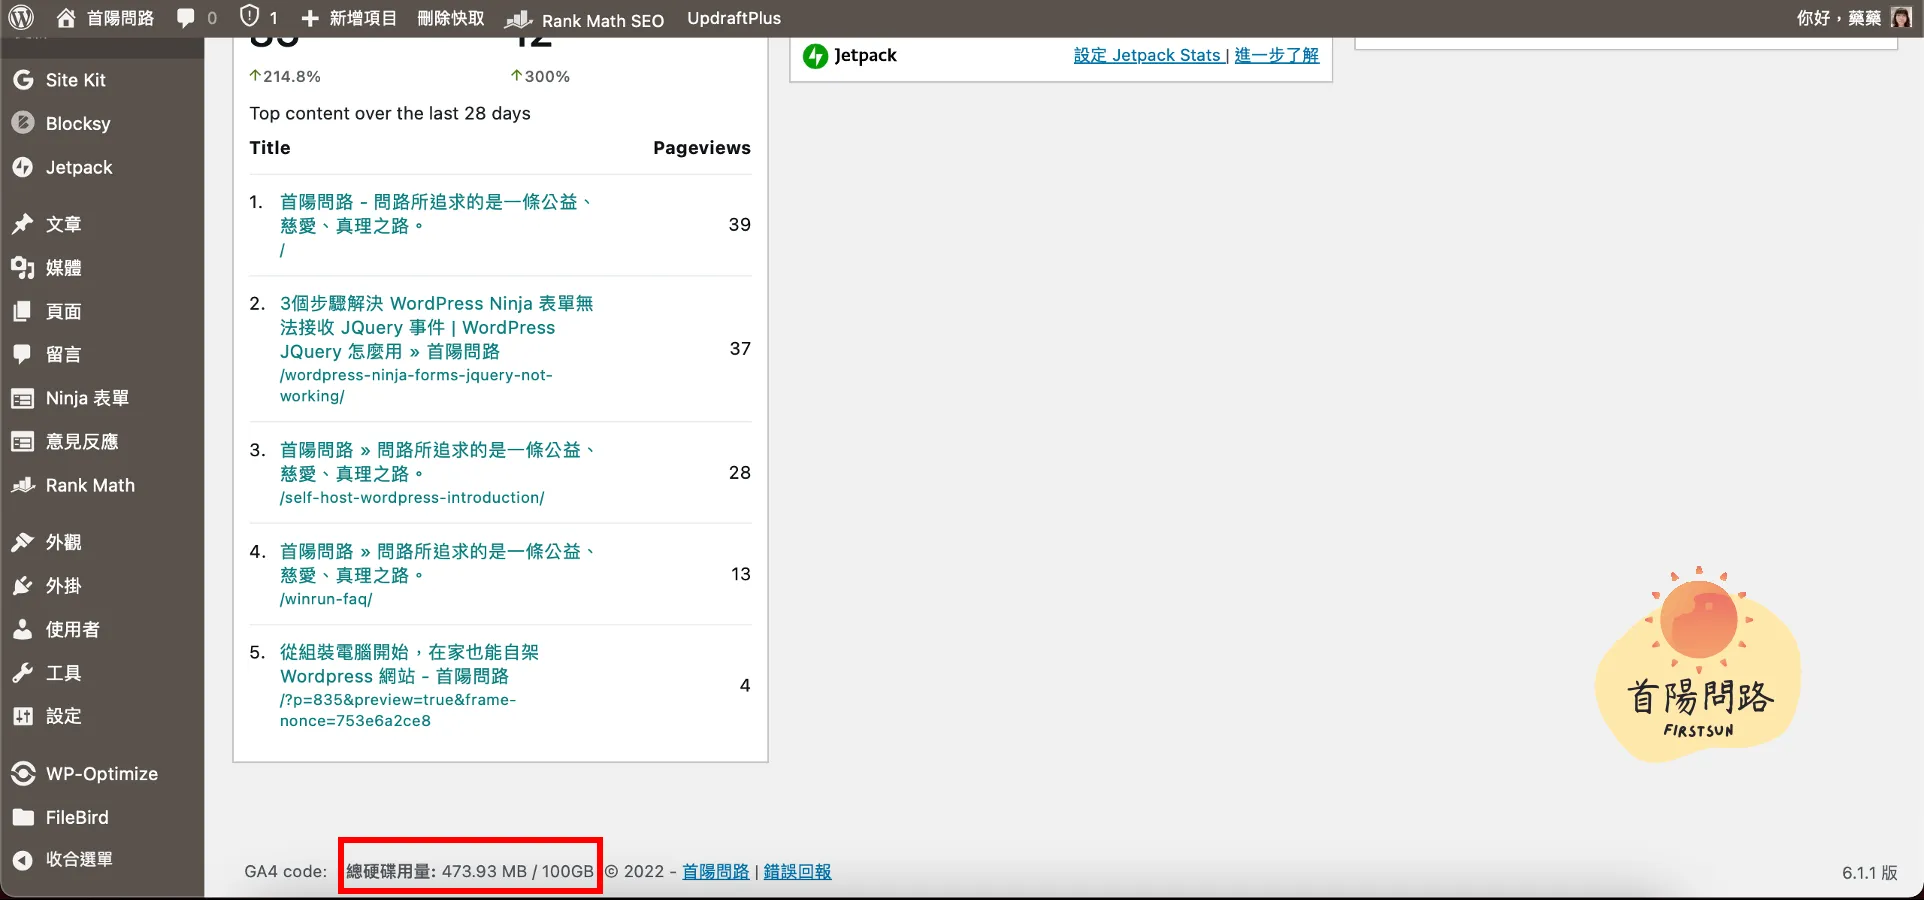Click UpdraftPlus in admin bar
Viewport: 1924px width, 900px height.
pos(734,18)
